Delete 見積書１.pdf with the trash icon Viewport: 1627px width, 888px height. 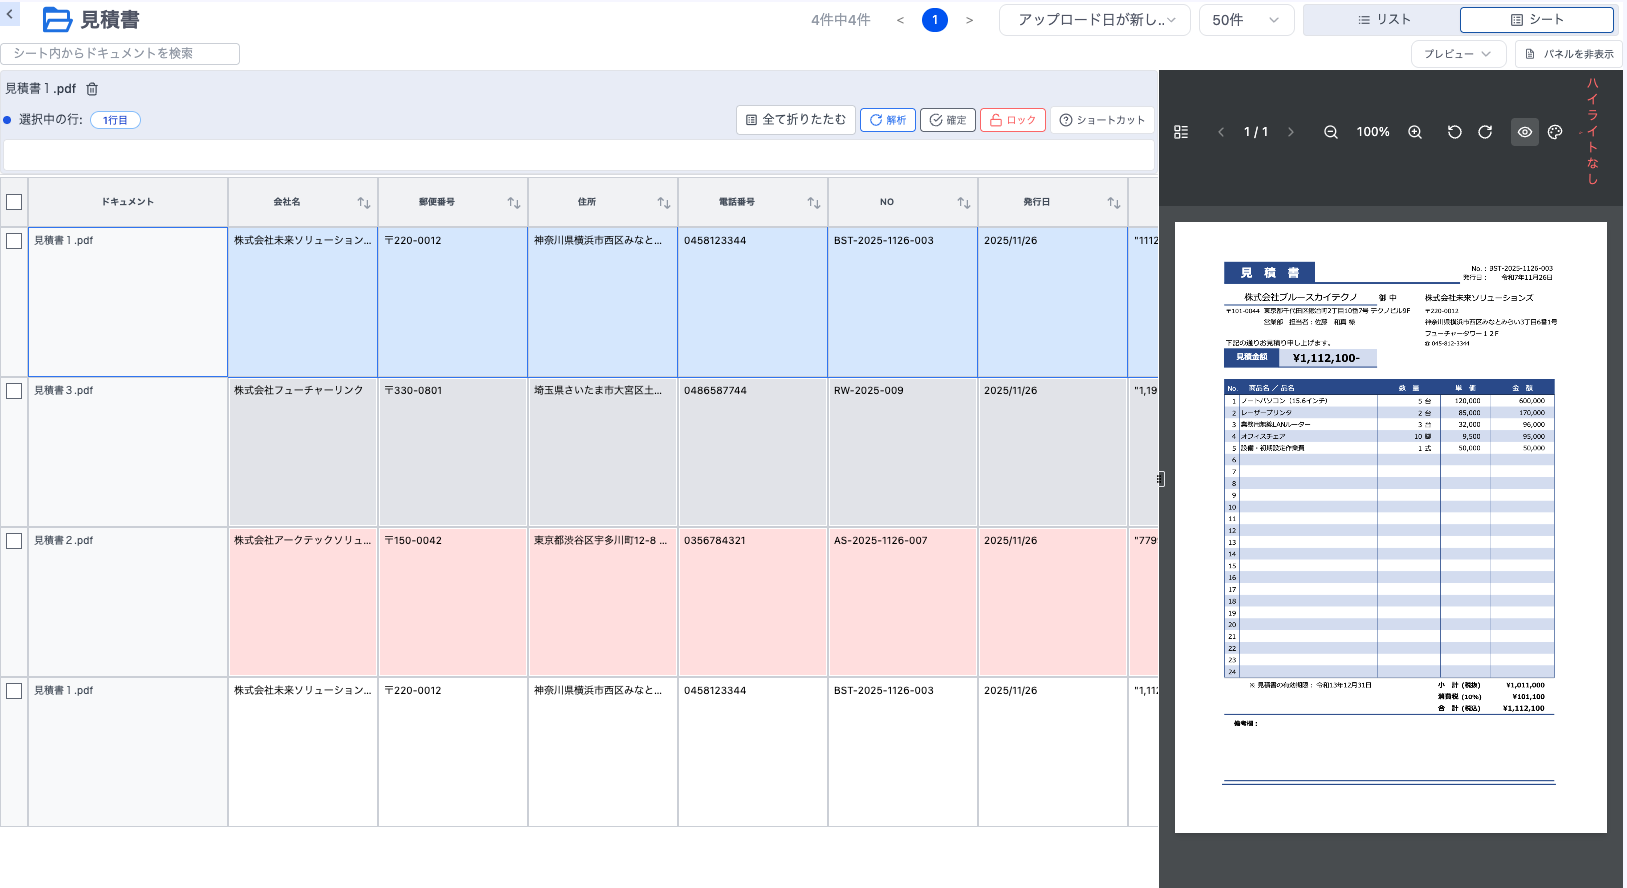[92, 89]
